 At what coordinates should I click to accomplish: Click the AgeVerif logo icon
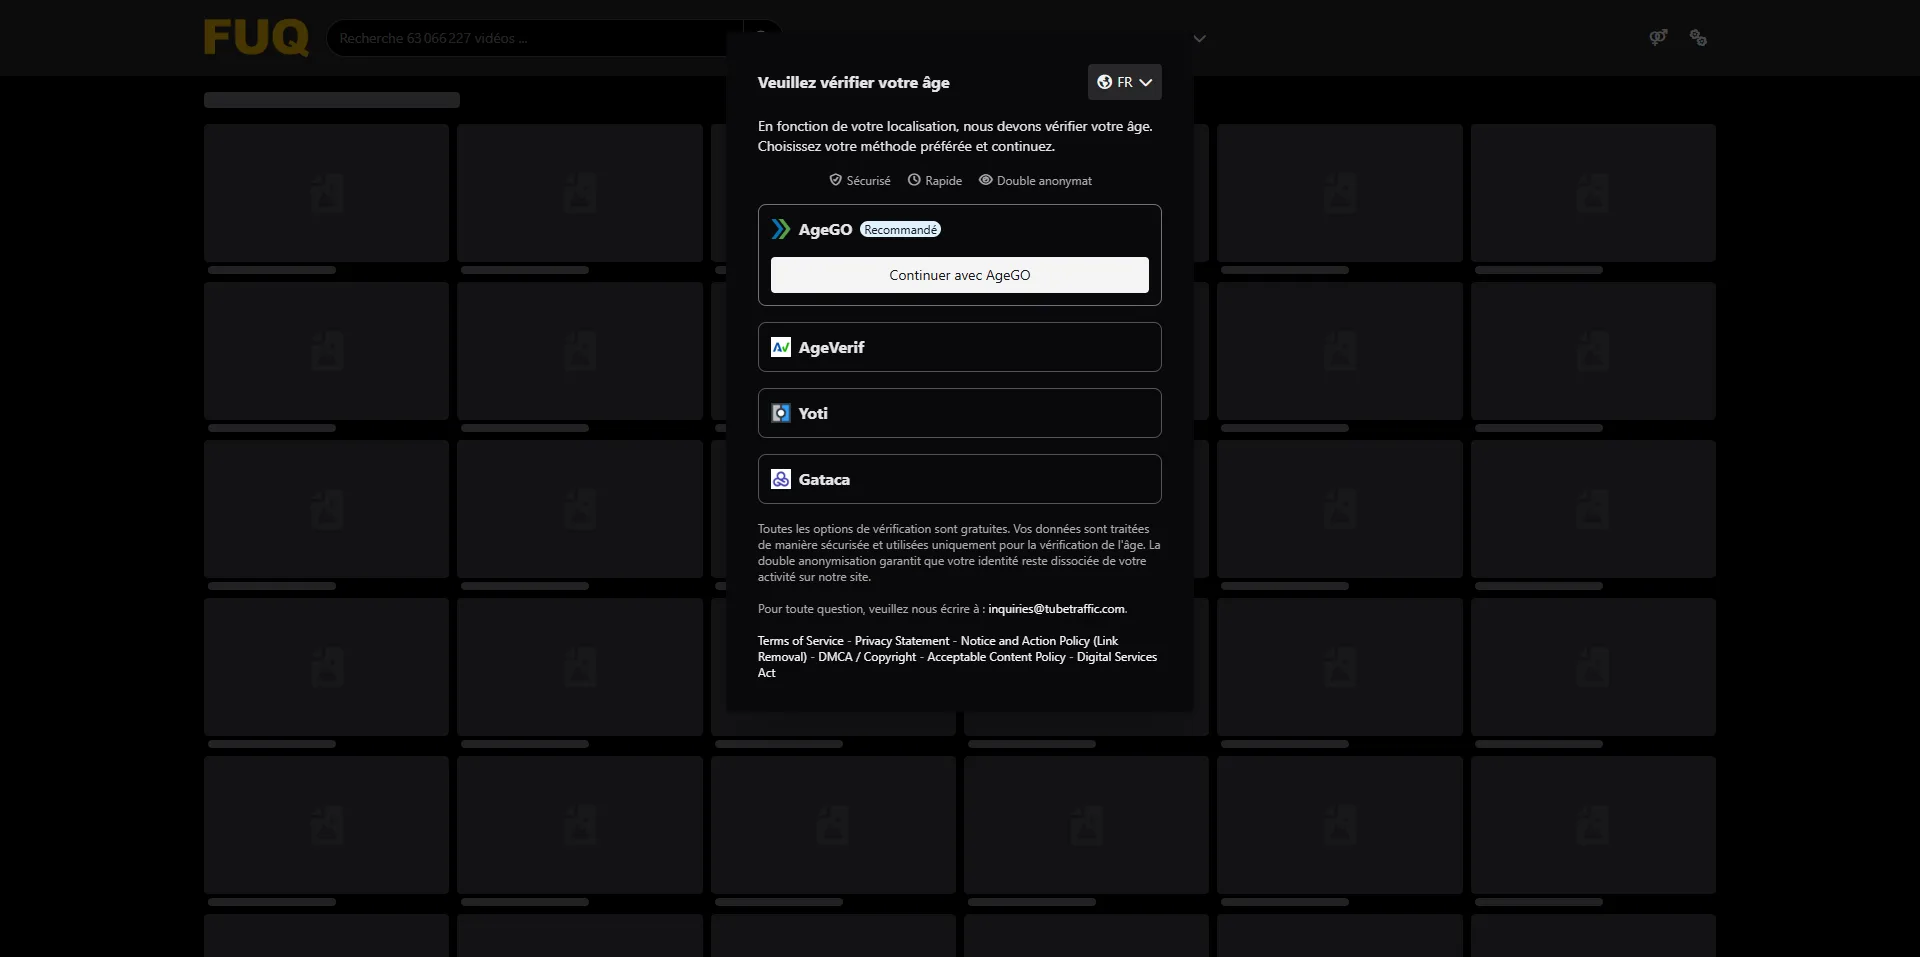pos(781,347)
